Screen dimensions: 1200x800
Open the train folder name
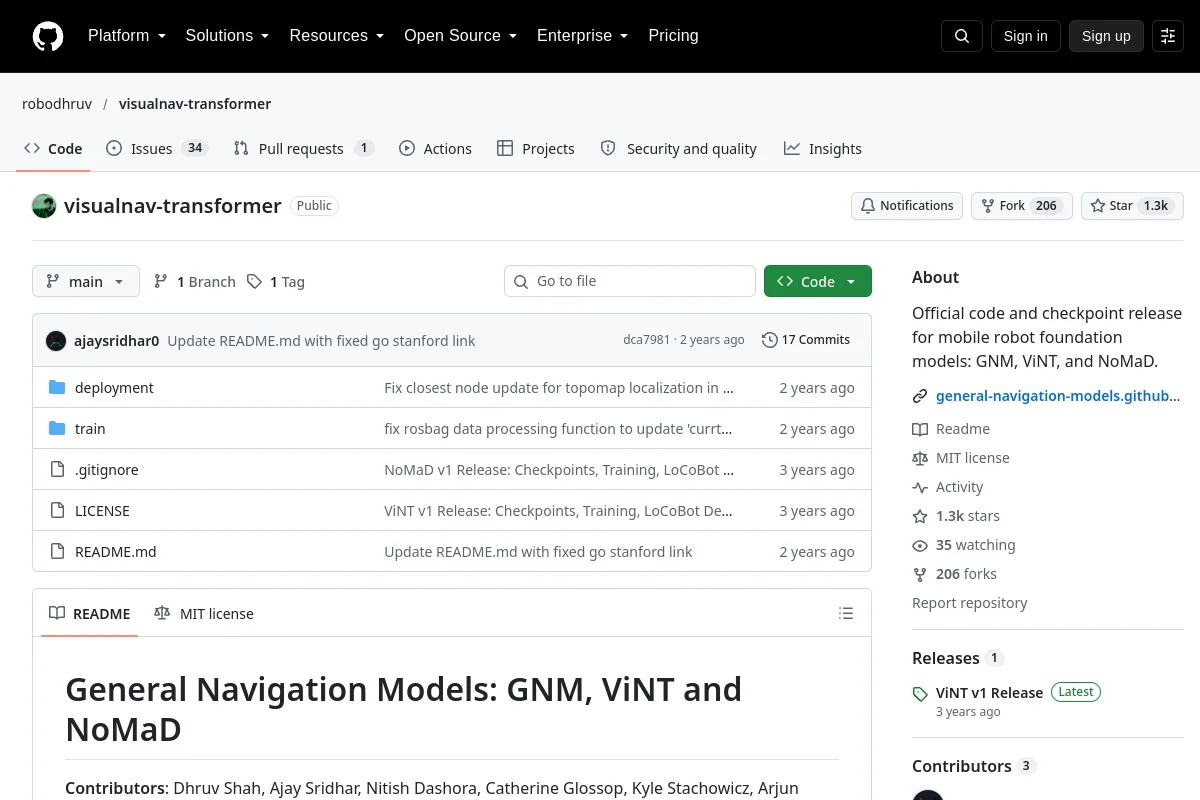coord(90,429)
